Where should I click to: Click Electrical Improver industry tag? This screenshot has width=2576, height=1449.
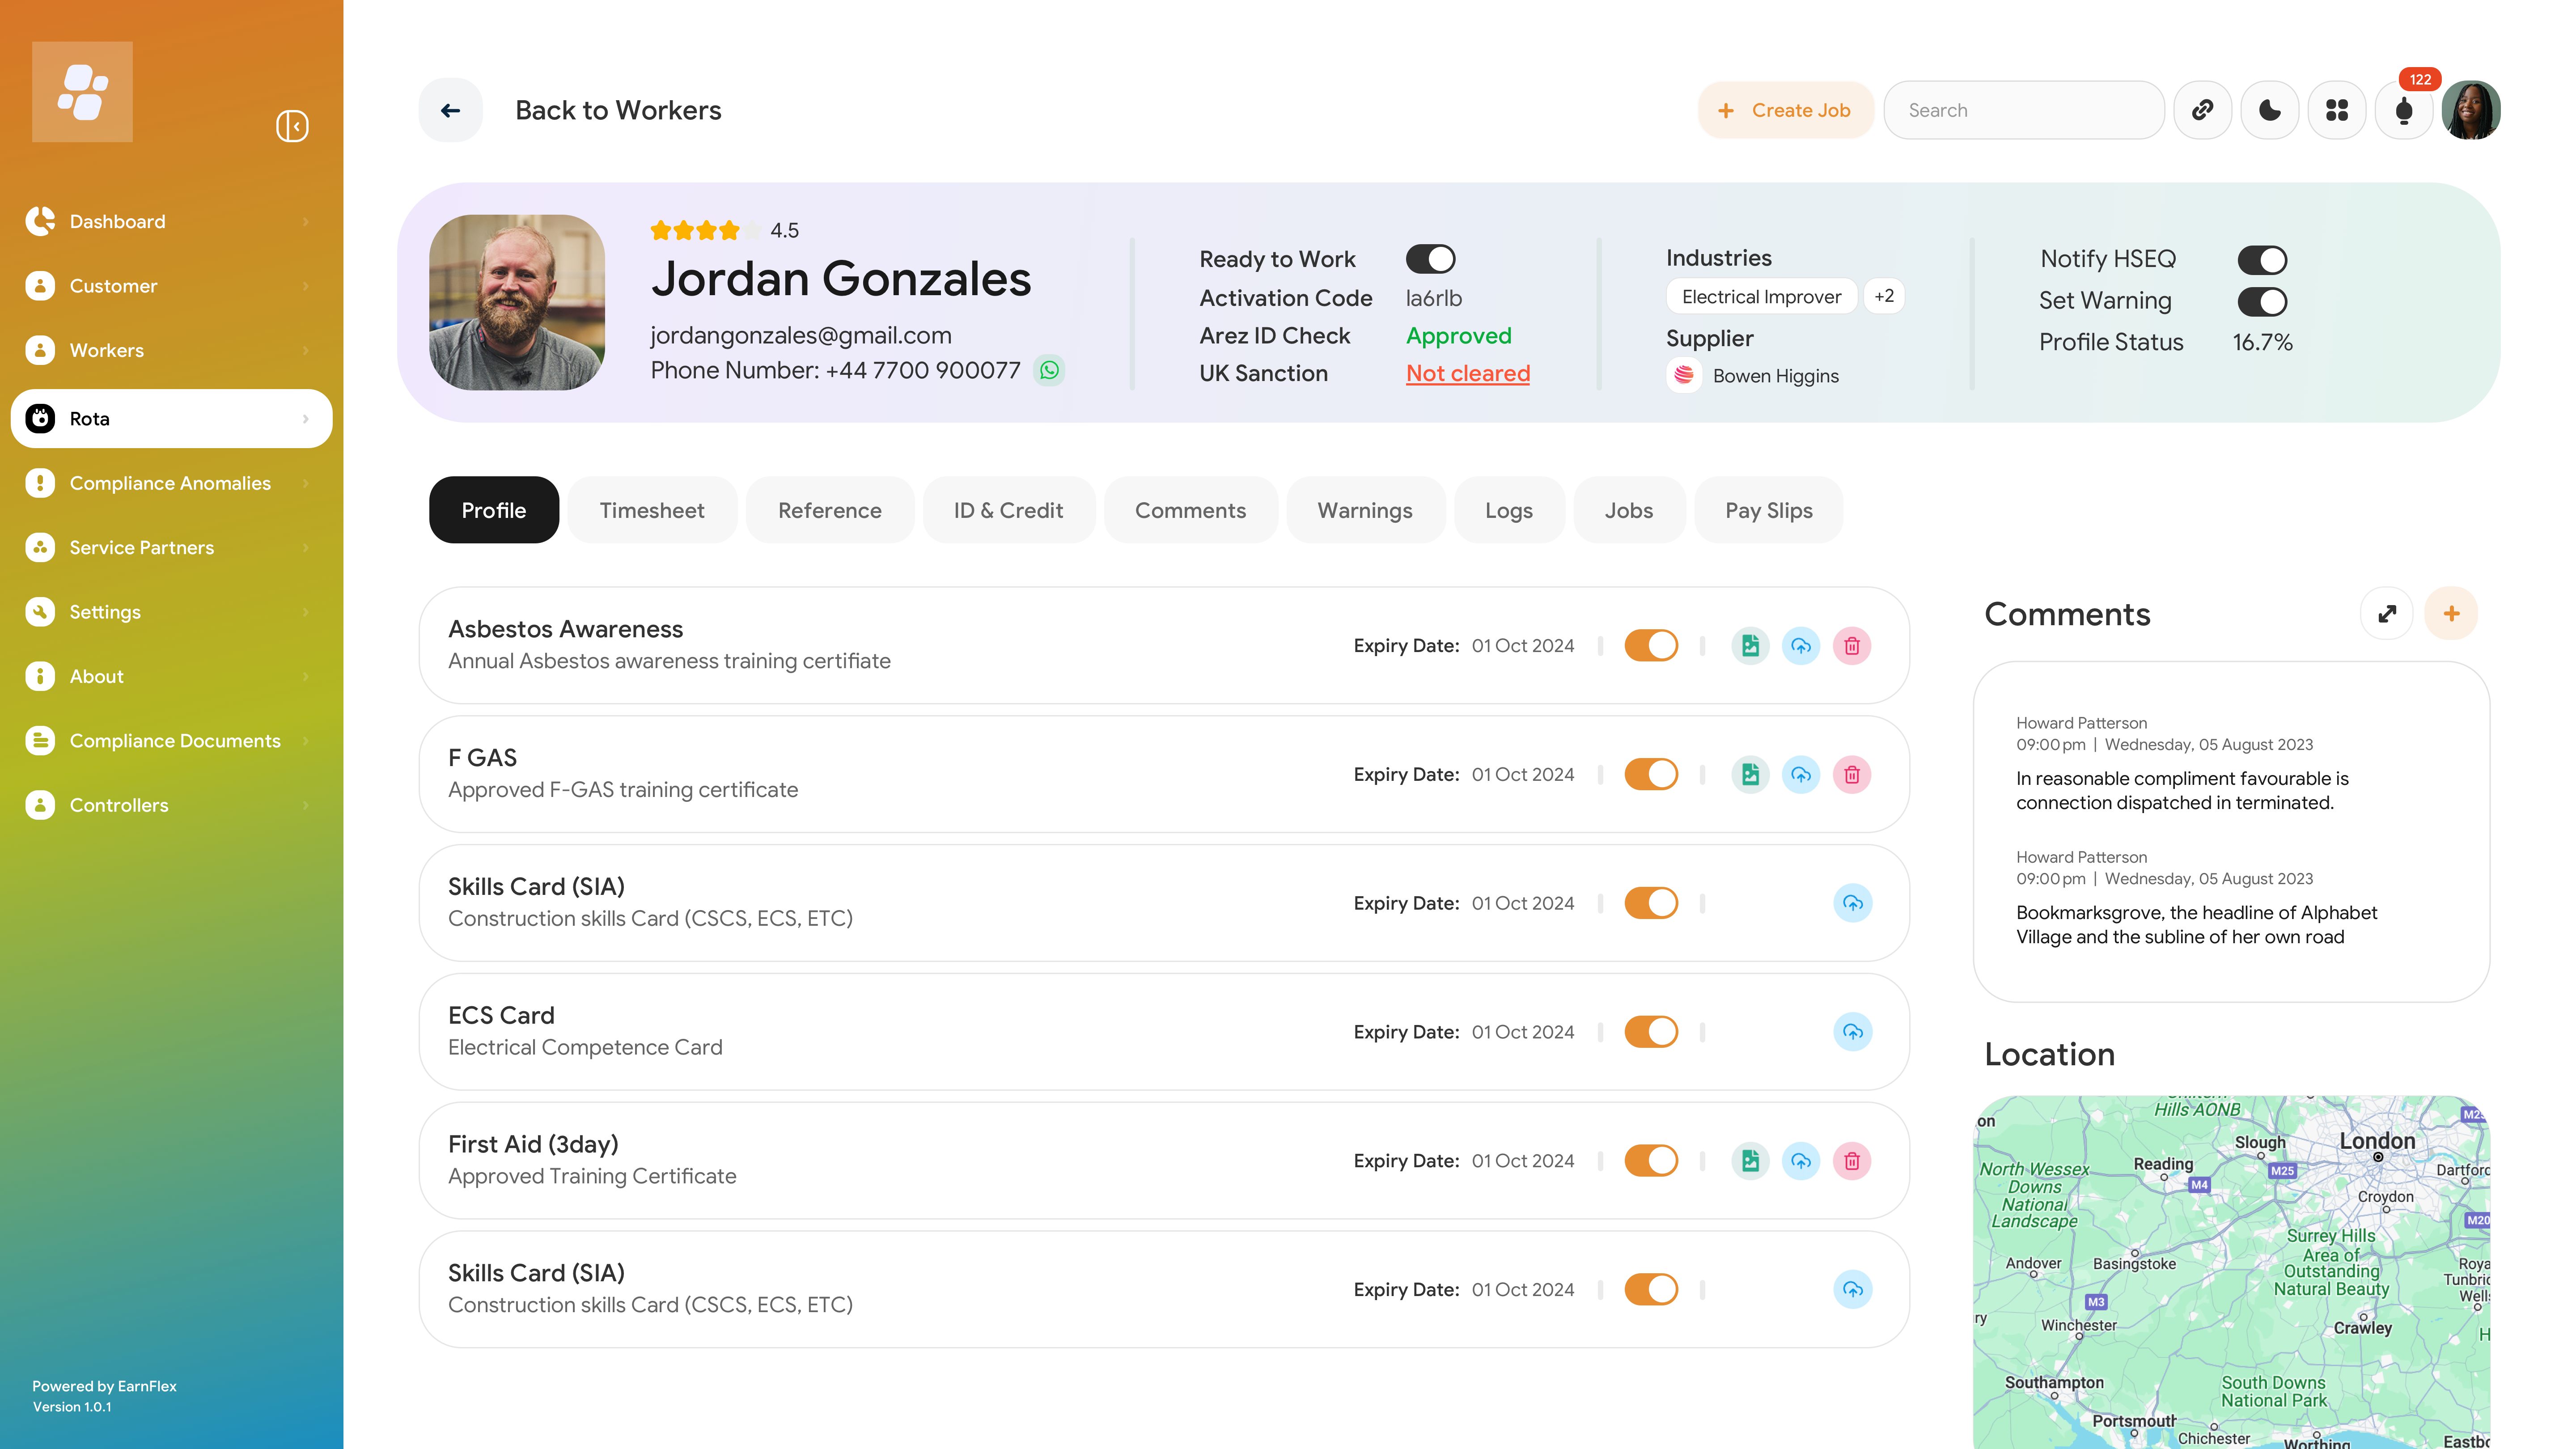tap(1761, 297)
